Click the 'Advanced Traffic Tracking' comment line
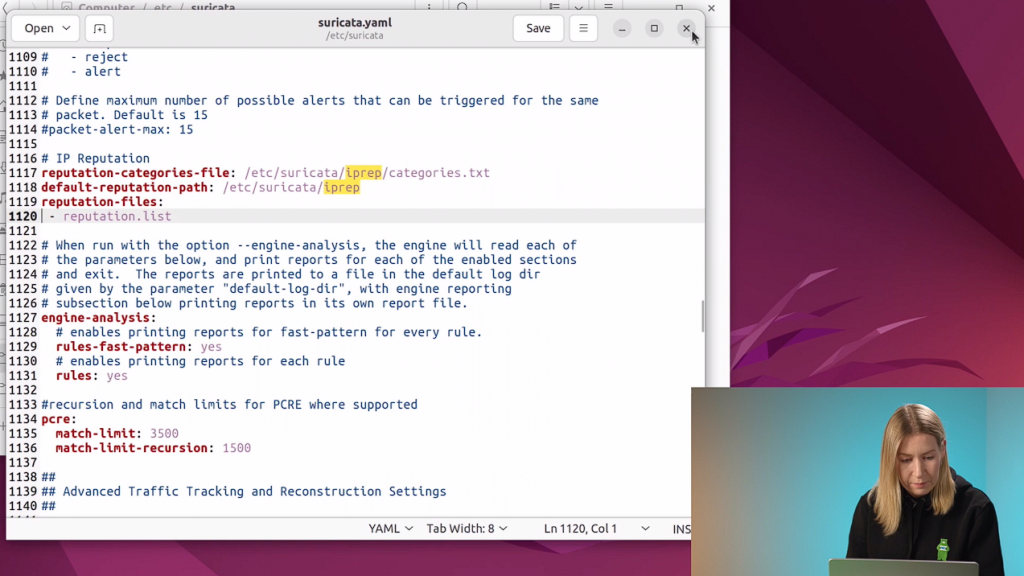1024x576 pixels. 244,492
